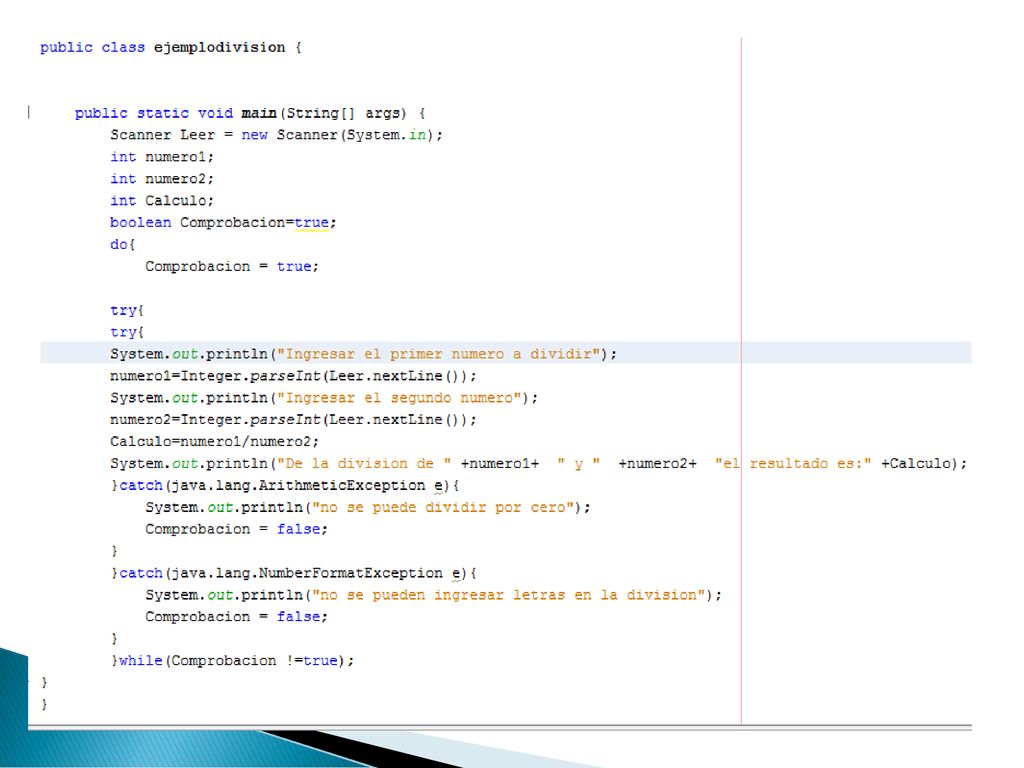Image resolution: width=1024 pixels, height=768 pixels.
Task: Click the 'public static void' keywords
Action: [153, 113]
